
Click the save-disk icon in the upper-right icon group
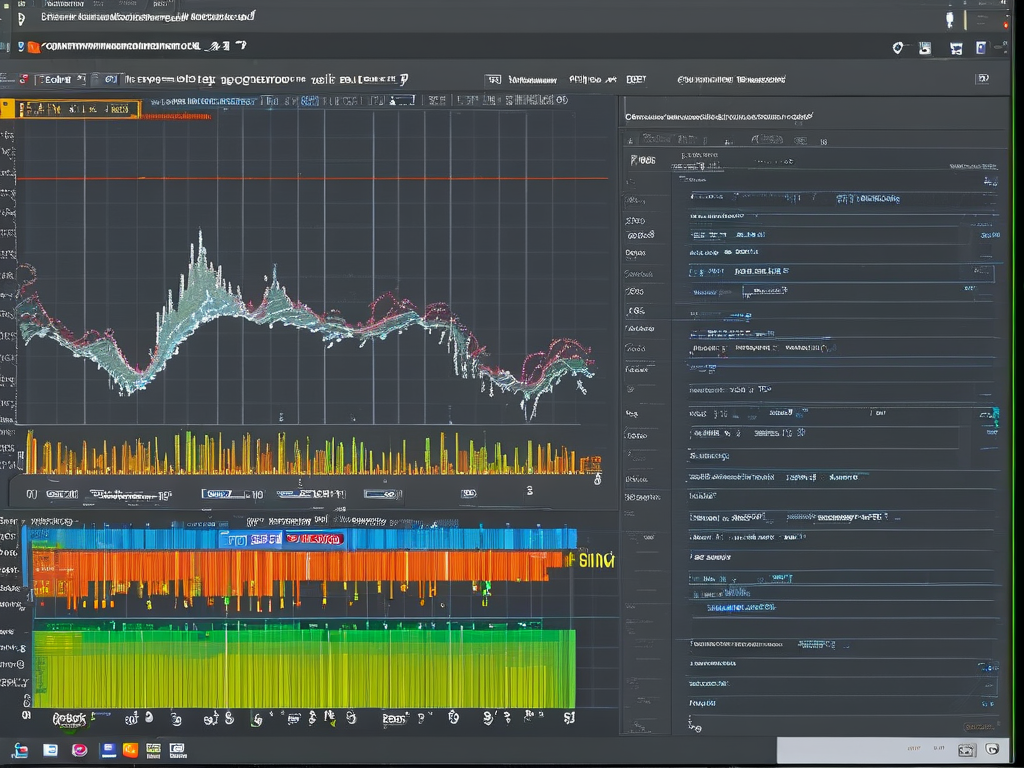(925, 48)
